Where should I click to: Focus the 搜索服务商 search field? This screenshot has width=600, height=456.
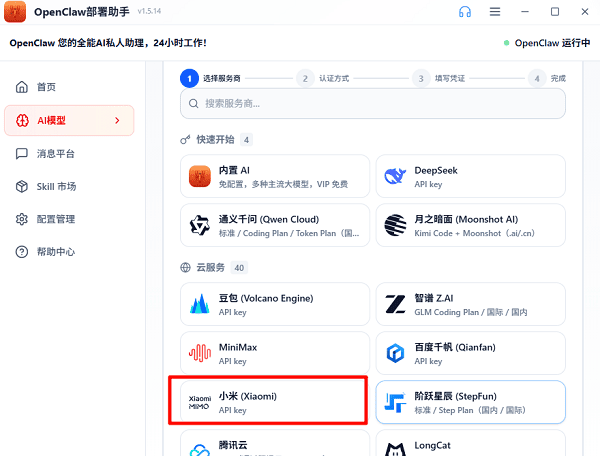[x=373, y=104]
